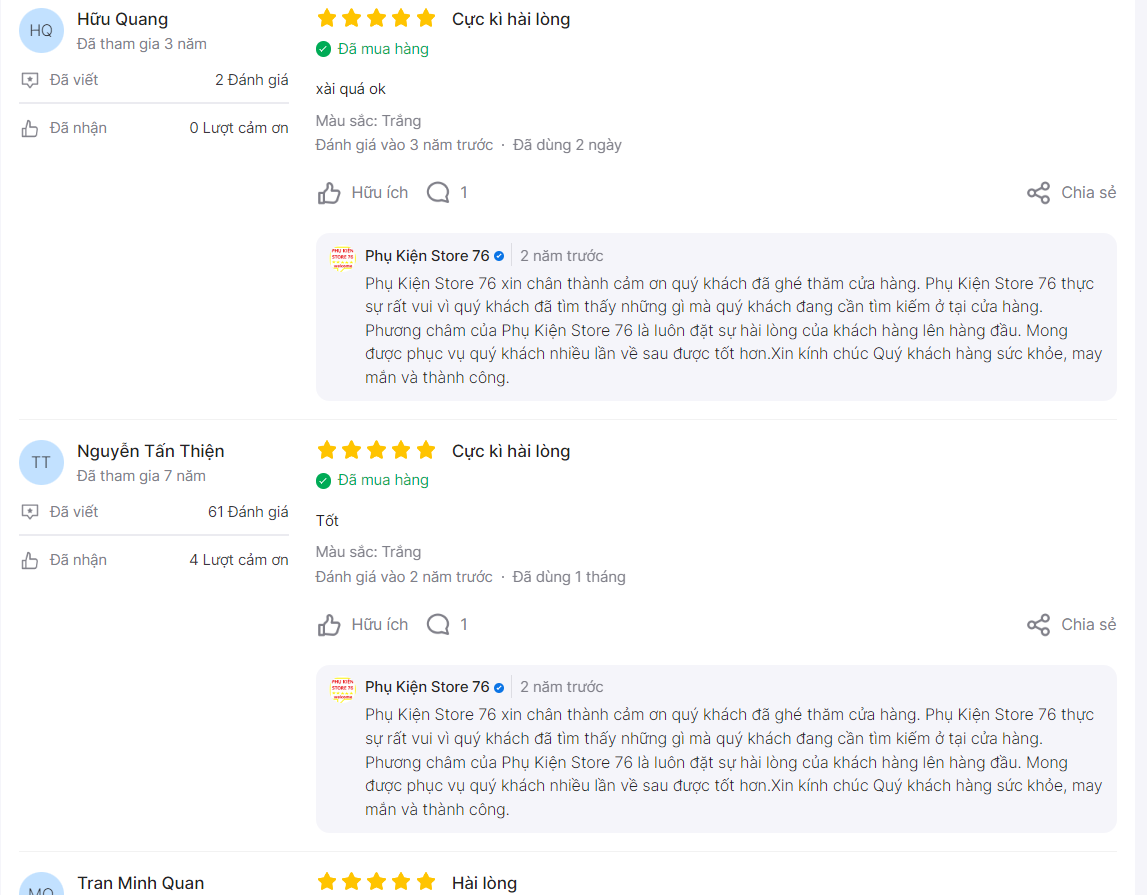
Task: Click Phụ Kiện Store 76 logo in second reply
Action: click(342, 690)
